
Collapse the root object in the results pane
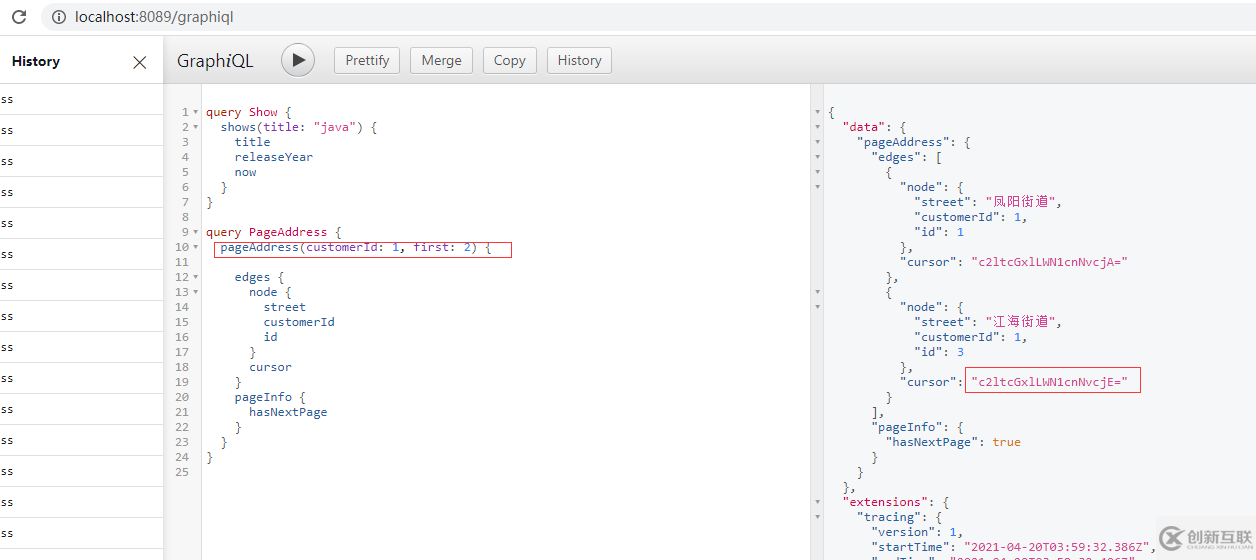coord(819,112)
